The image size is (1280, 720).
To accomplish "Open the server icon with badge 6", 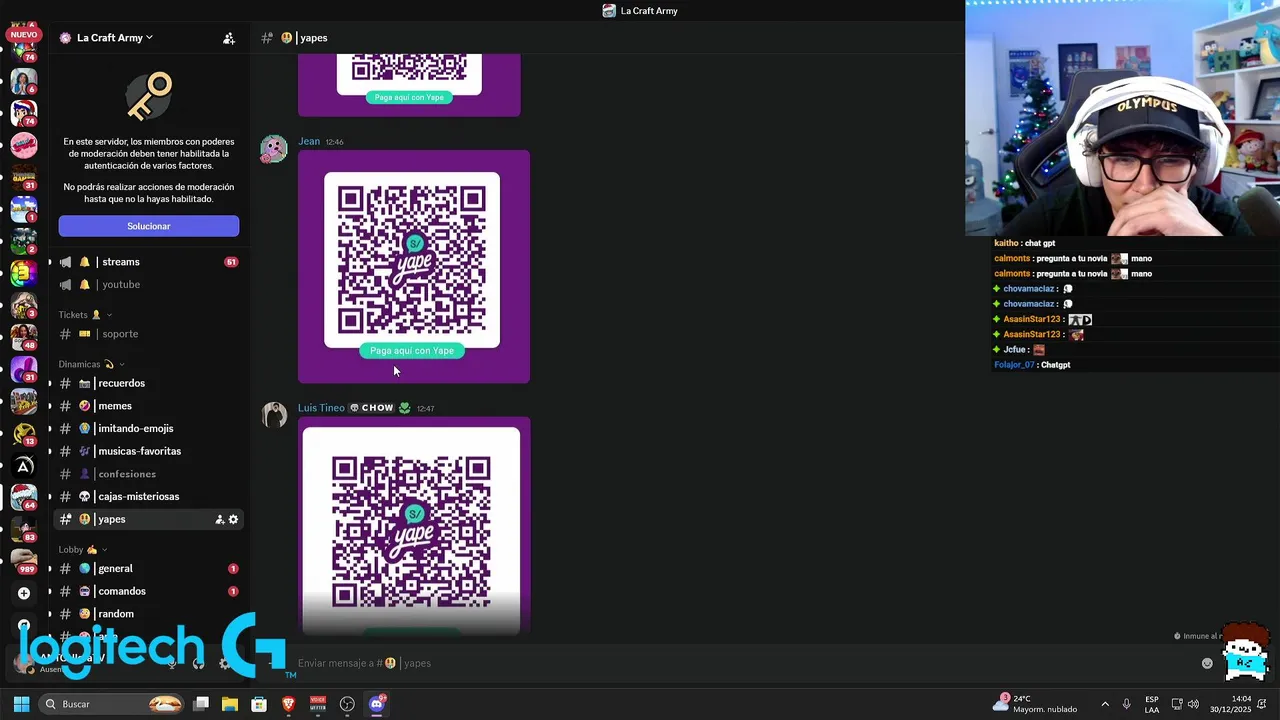I will (24, 80).
